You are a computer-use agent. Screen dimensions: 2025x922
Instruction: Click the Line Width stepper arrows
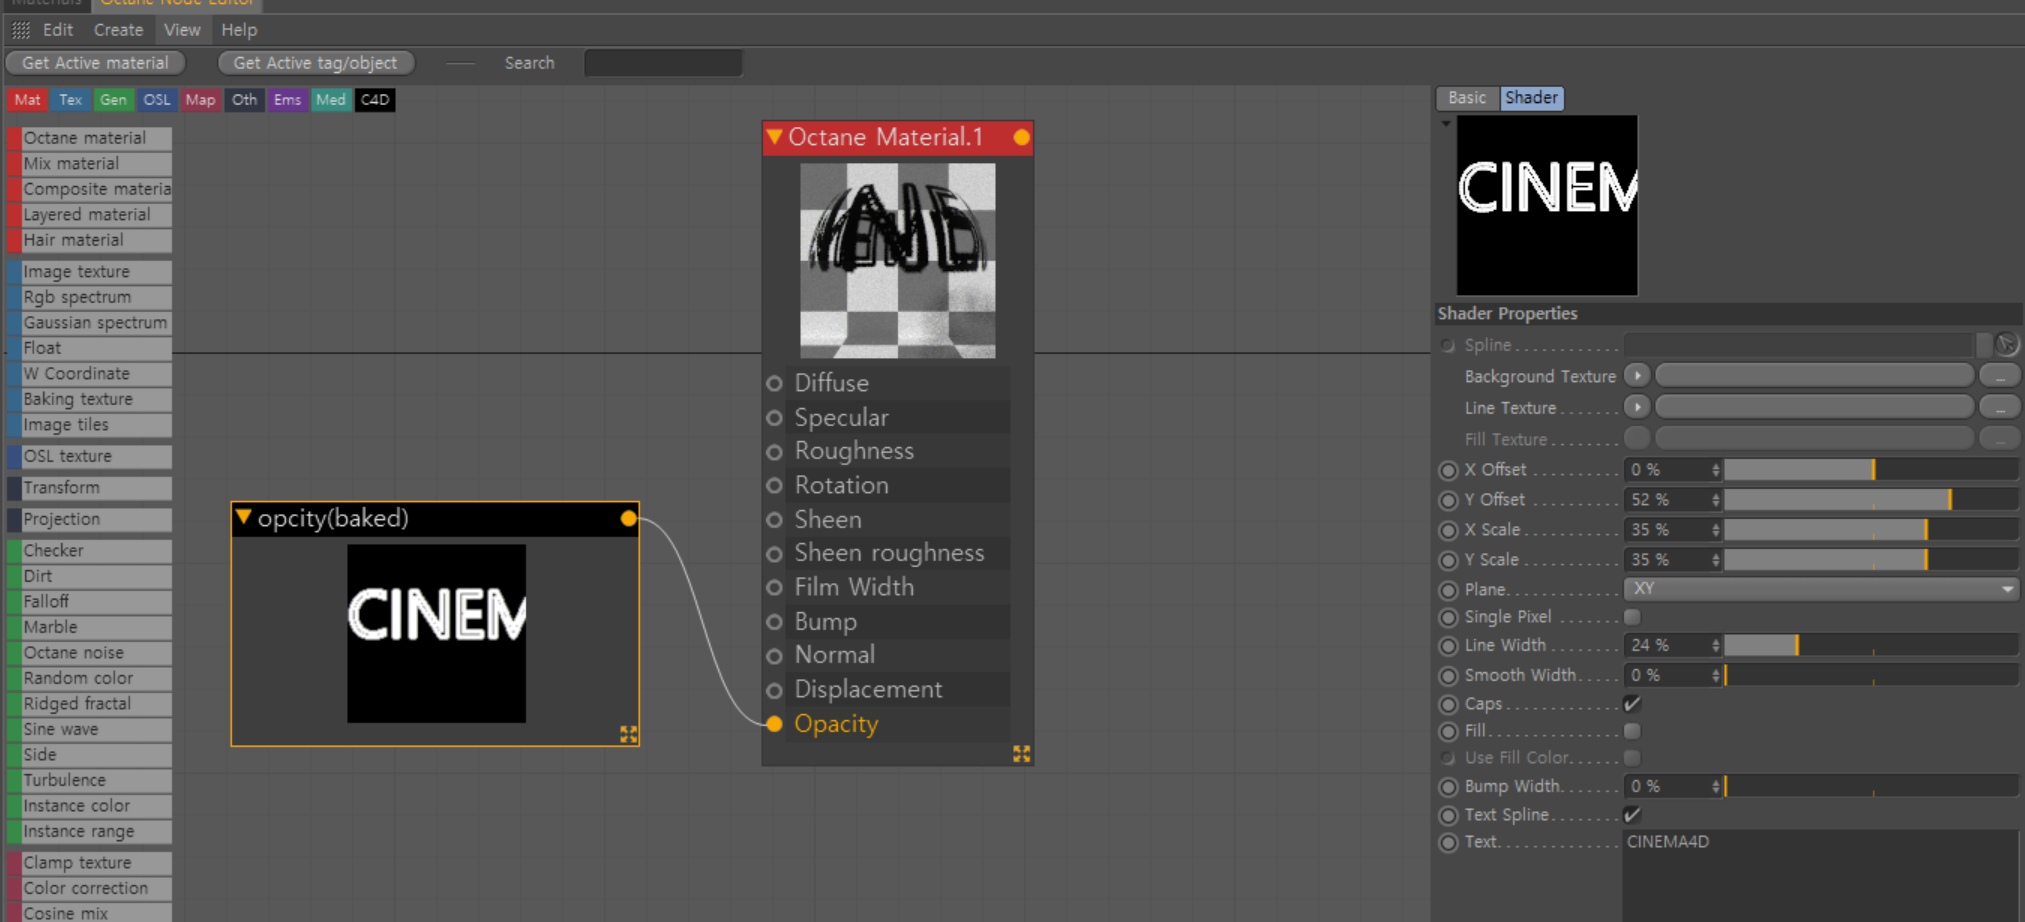pos(1715,646)
